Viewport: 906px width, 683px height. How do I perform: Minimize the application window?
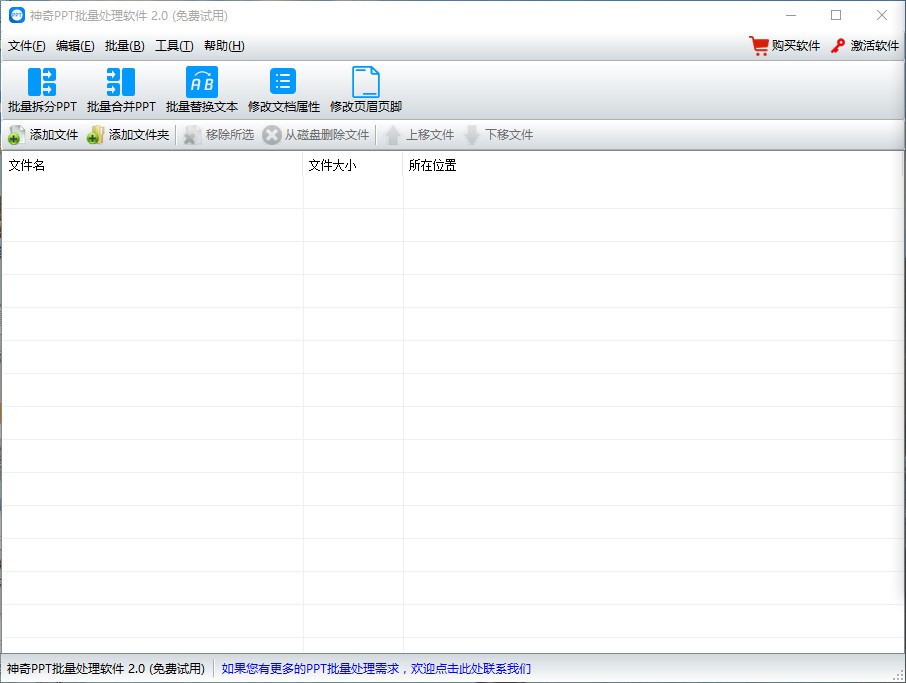coord(791,16)
